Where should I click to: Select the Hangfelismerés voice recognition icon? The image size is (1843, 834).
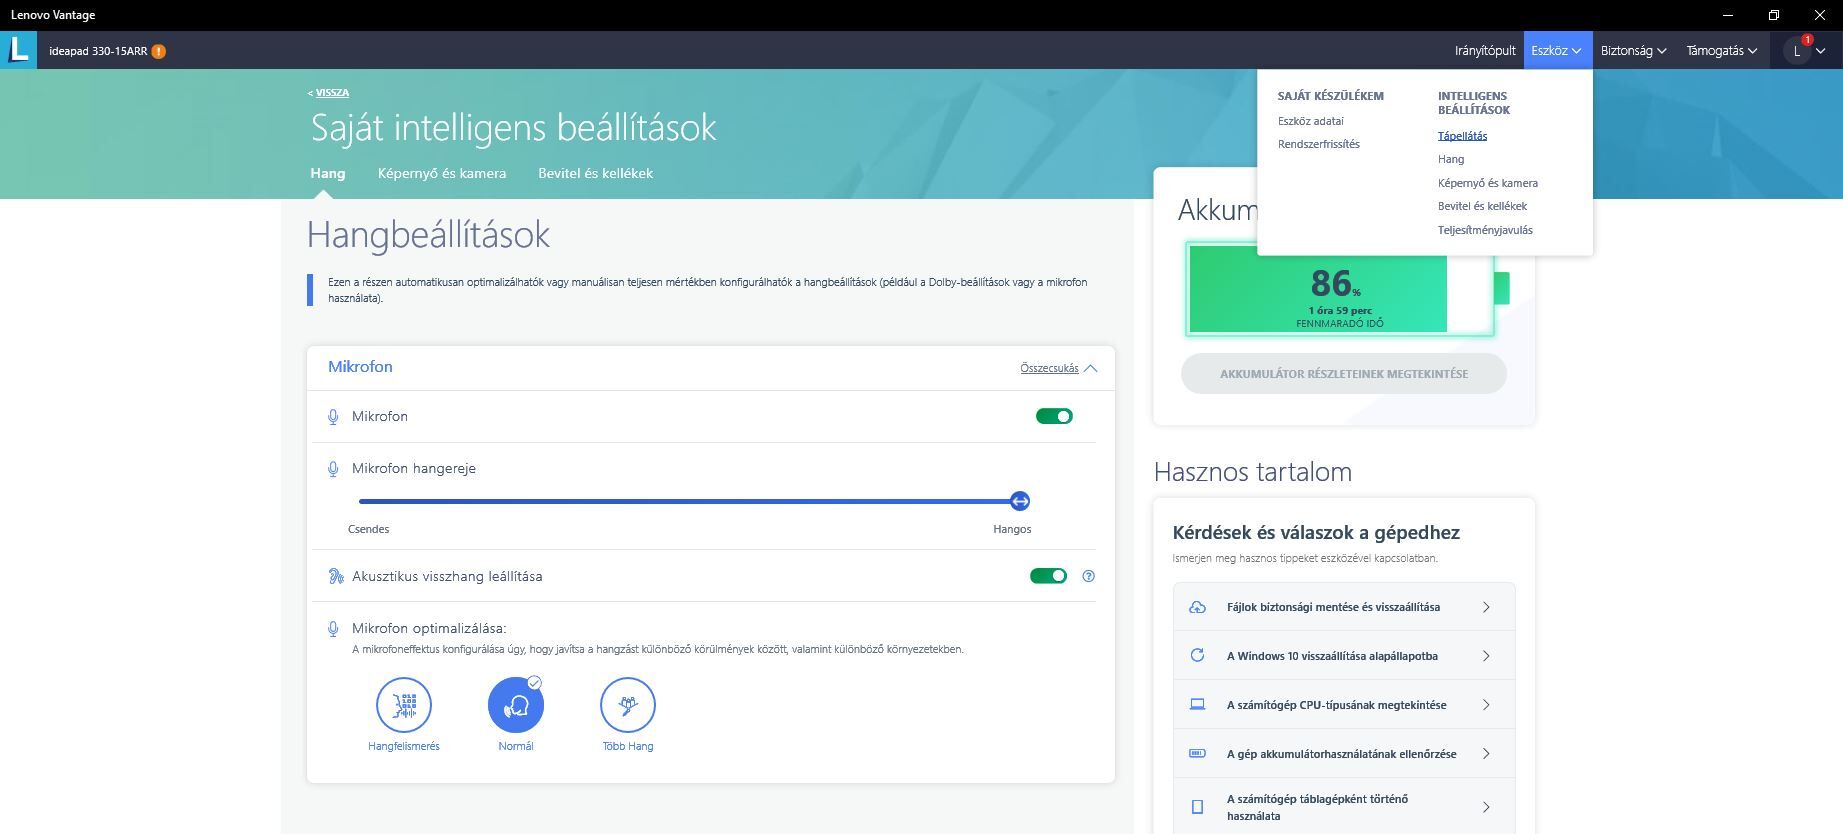tap(404, 705)
